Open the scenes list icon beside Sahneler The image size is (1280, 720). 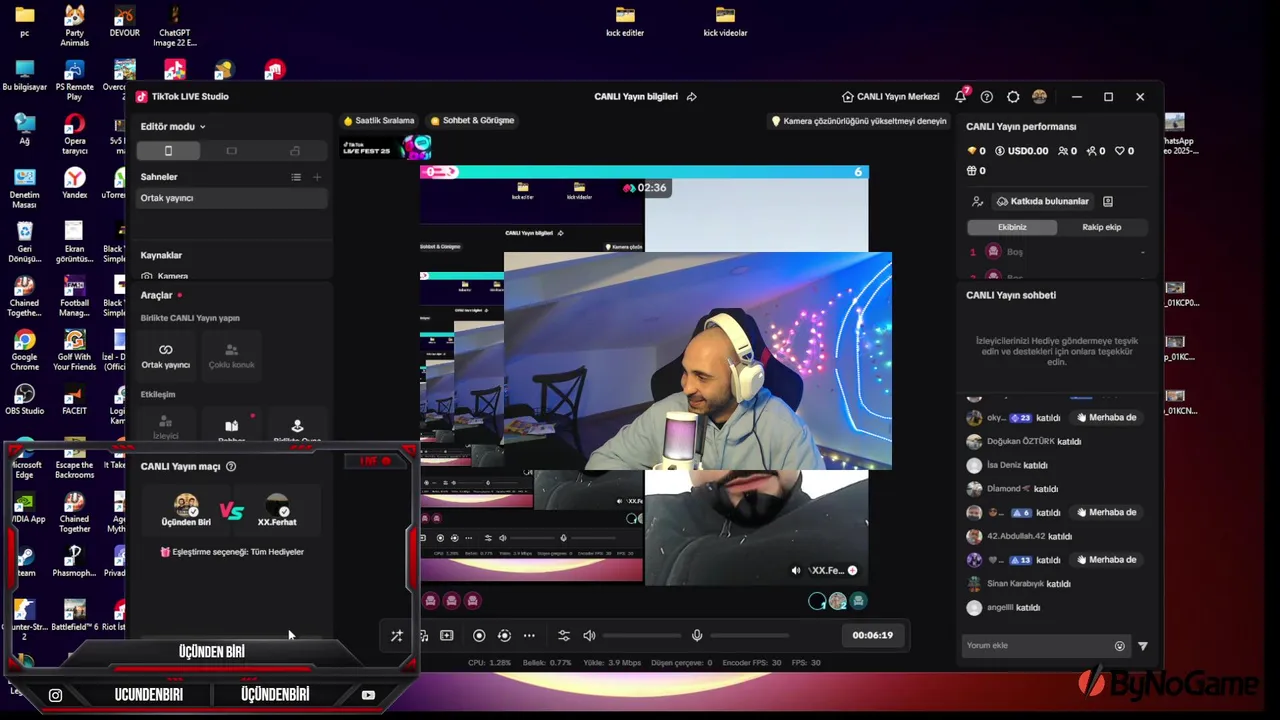(296, 177)
